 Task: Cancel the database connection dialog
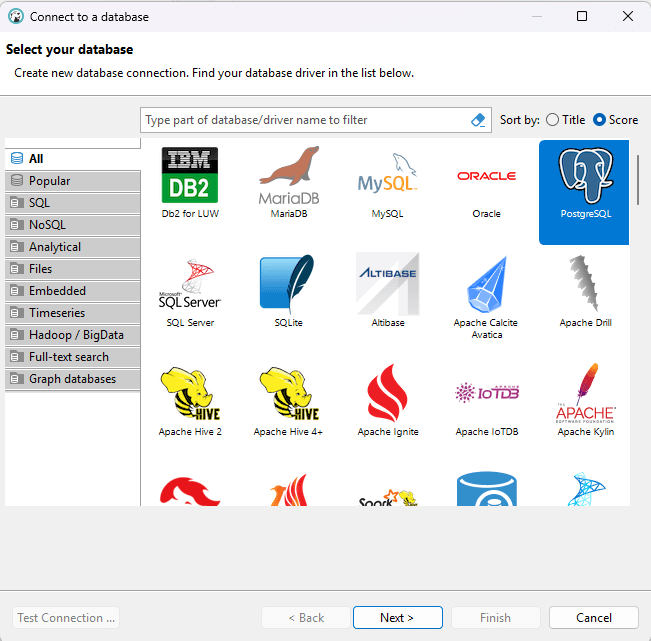click(x=594, y=618)
